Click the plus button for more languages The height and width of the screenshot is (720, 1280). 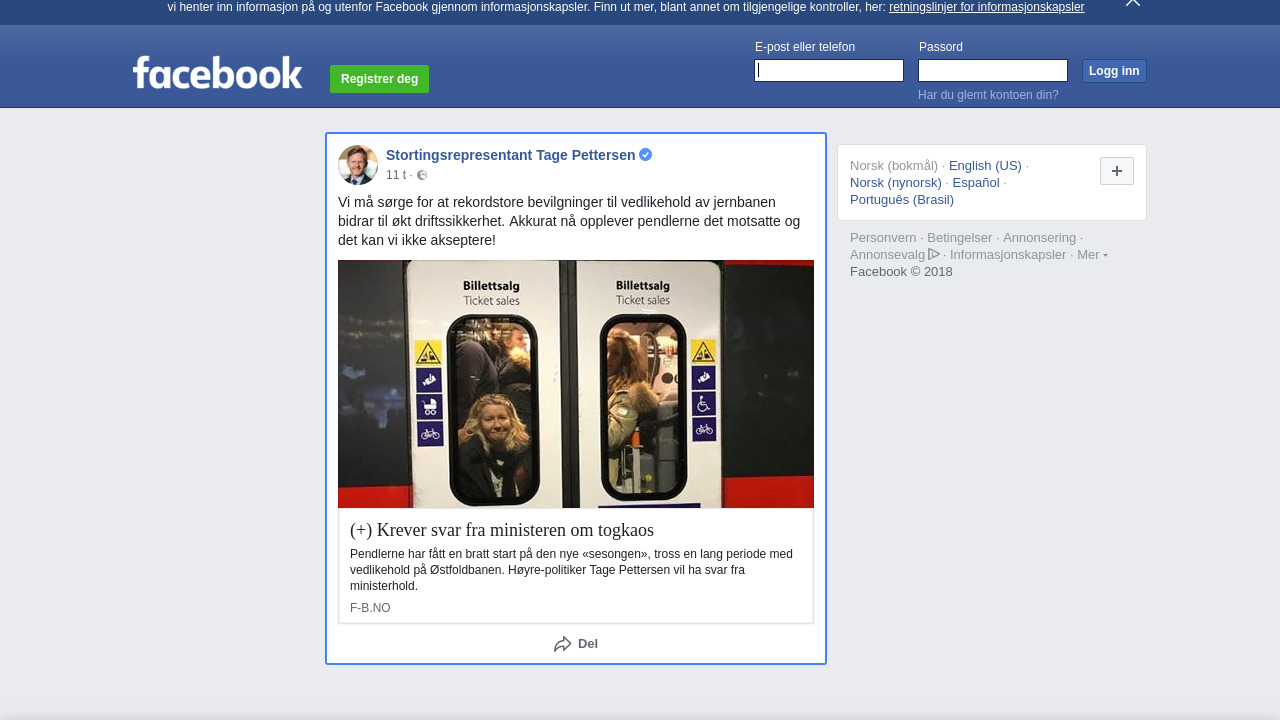point(1117,171)
